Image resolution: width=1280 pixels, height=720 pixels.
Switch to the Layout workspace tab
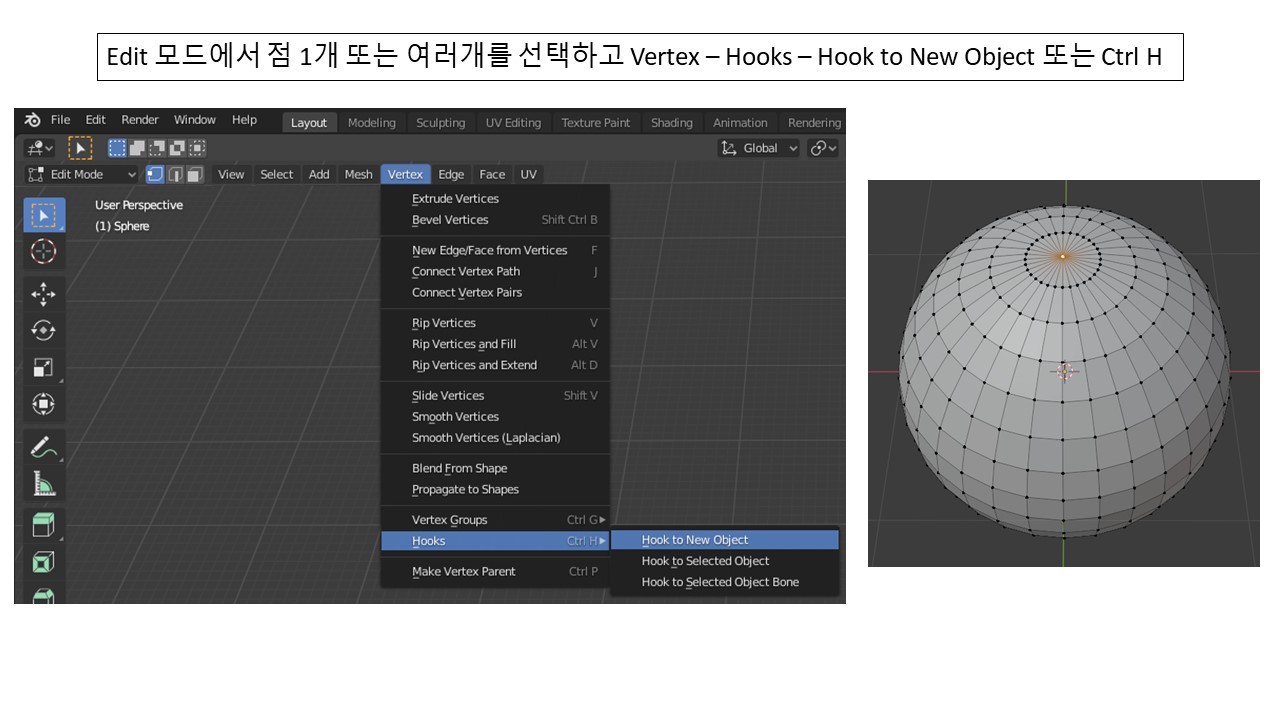[x=309, y=123]
